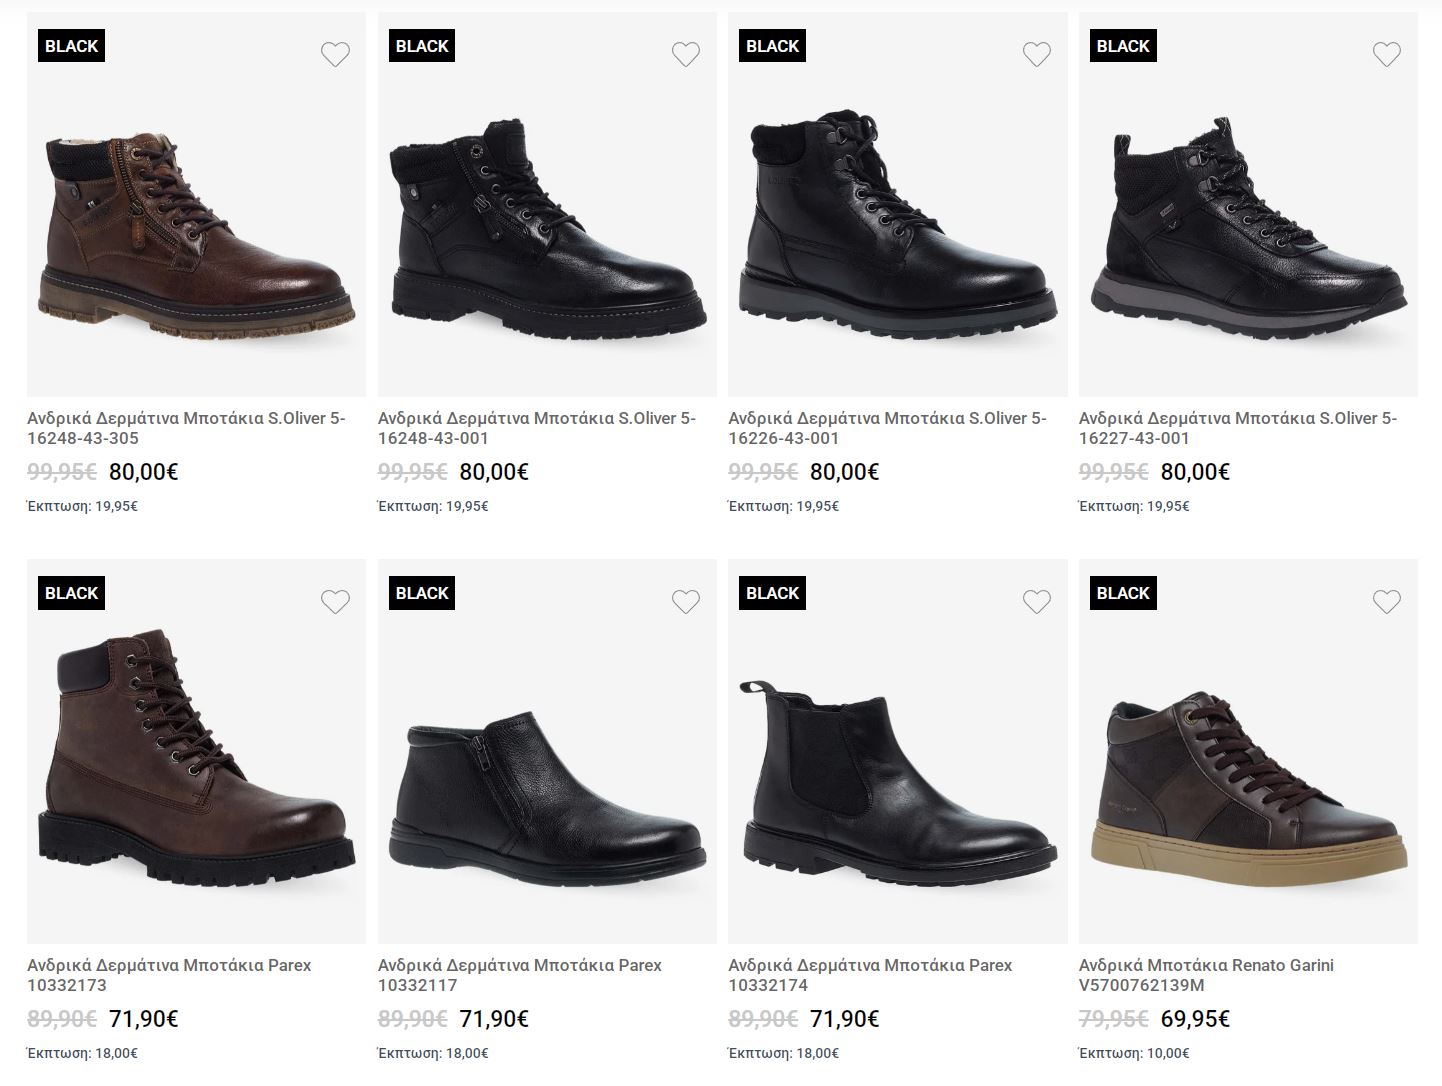Viewport: 1442px width, 1086px height.
Task: Click the S.Oliver 5-16226-43-001 product title
Action: tap(887, 428)
